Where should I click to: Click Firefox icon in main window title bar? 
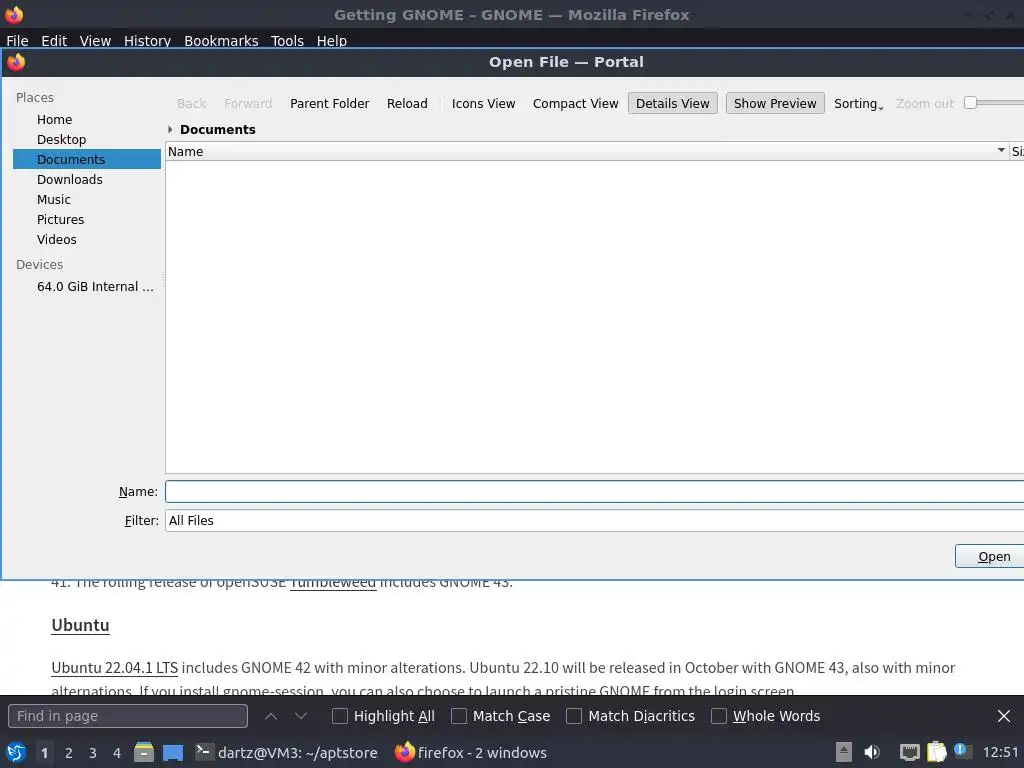[x=14, y=14]
